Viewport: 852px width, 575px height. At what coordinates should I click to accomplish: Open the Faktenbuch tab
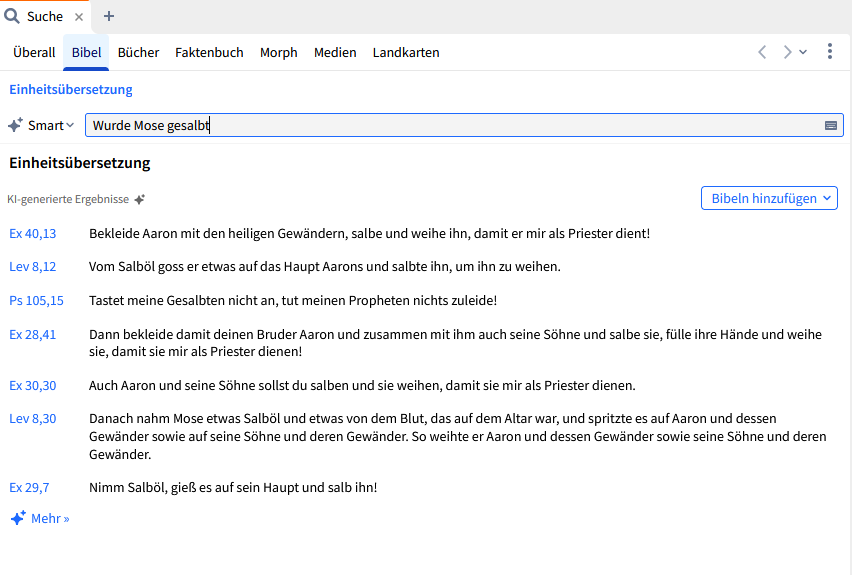(x=209, y=53)
